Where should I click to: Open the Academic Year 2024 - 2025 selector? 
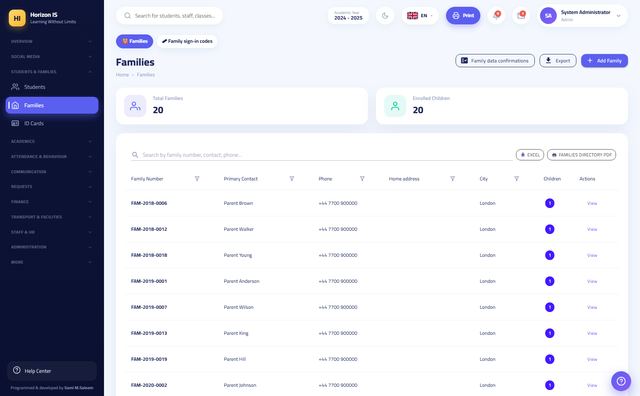(348, 16)
